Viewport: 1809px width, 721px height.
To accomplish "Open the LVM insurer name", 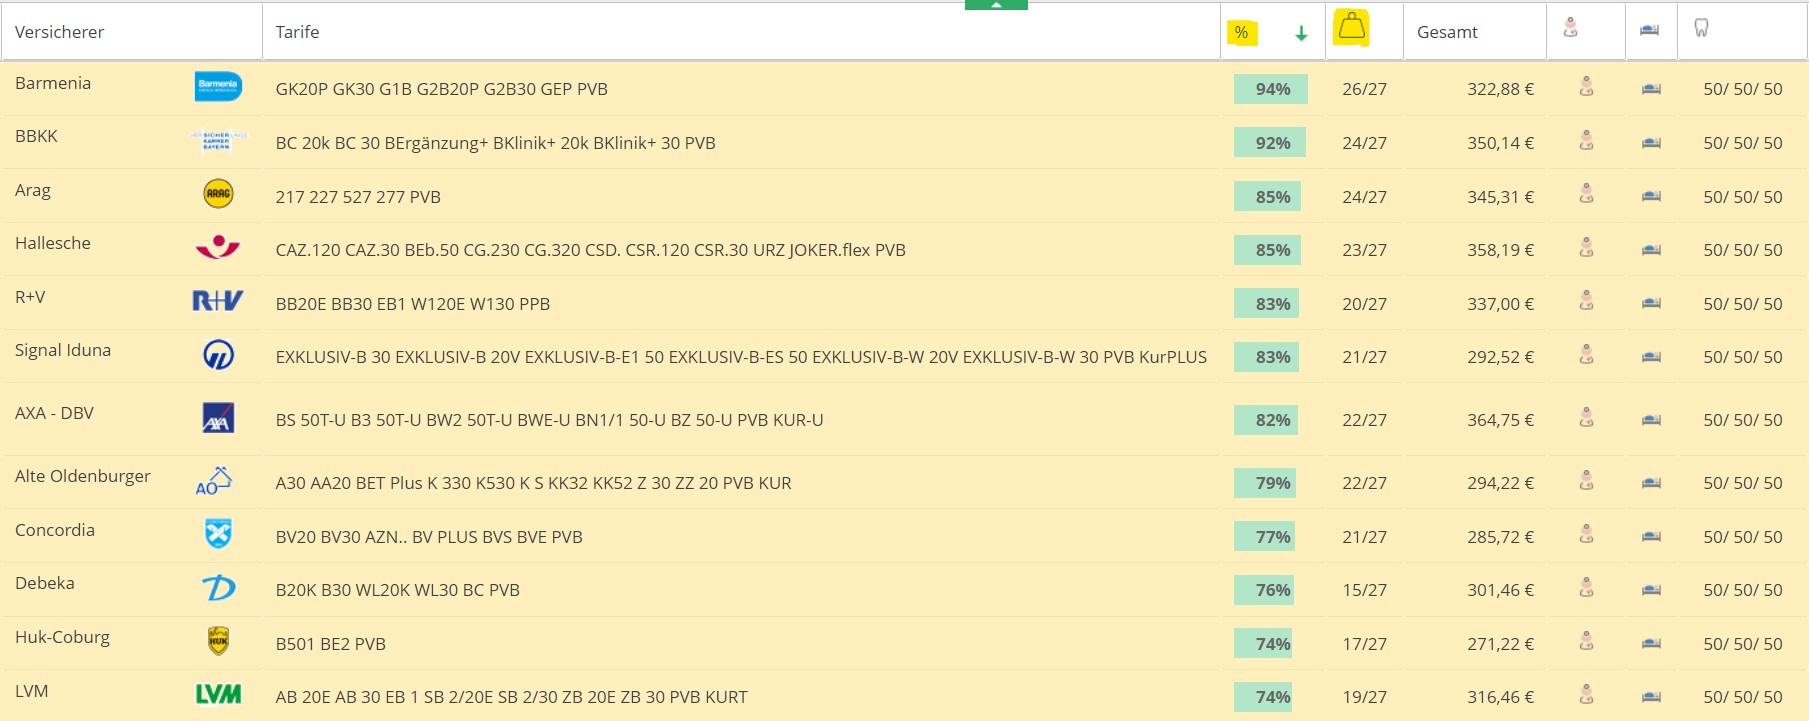I will (32, 691).
